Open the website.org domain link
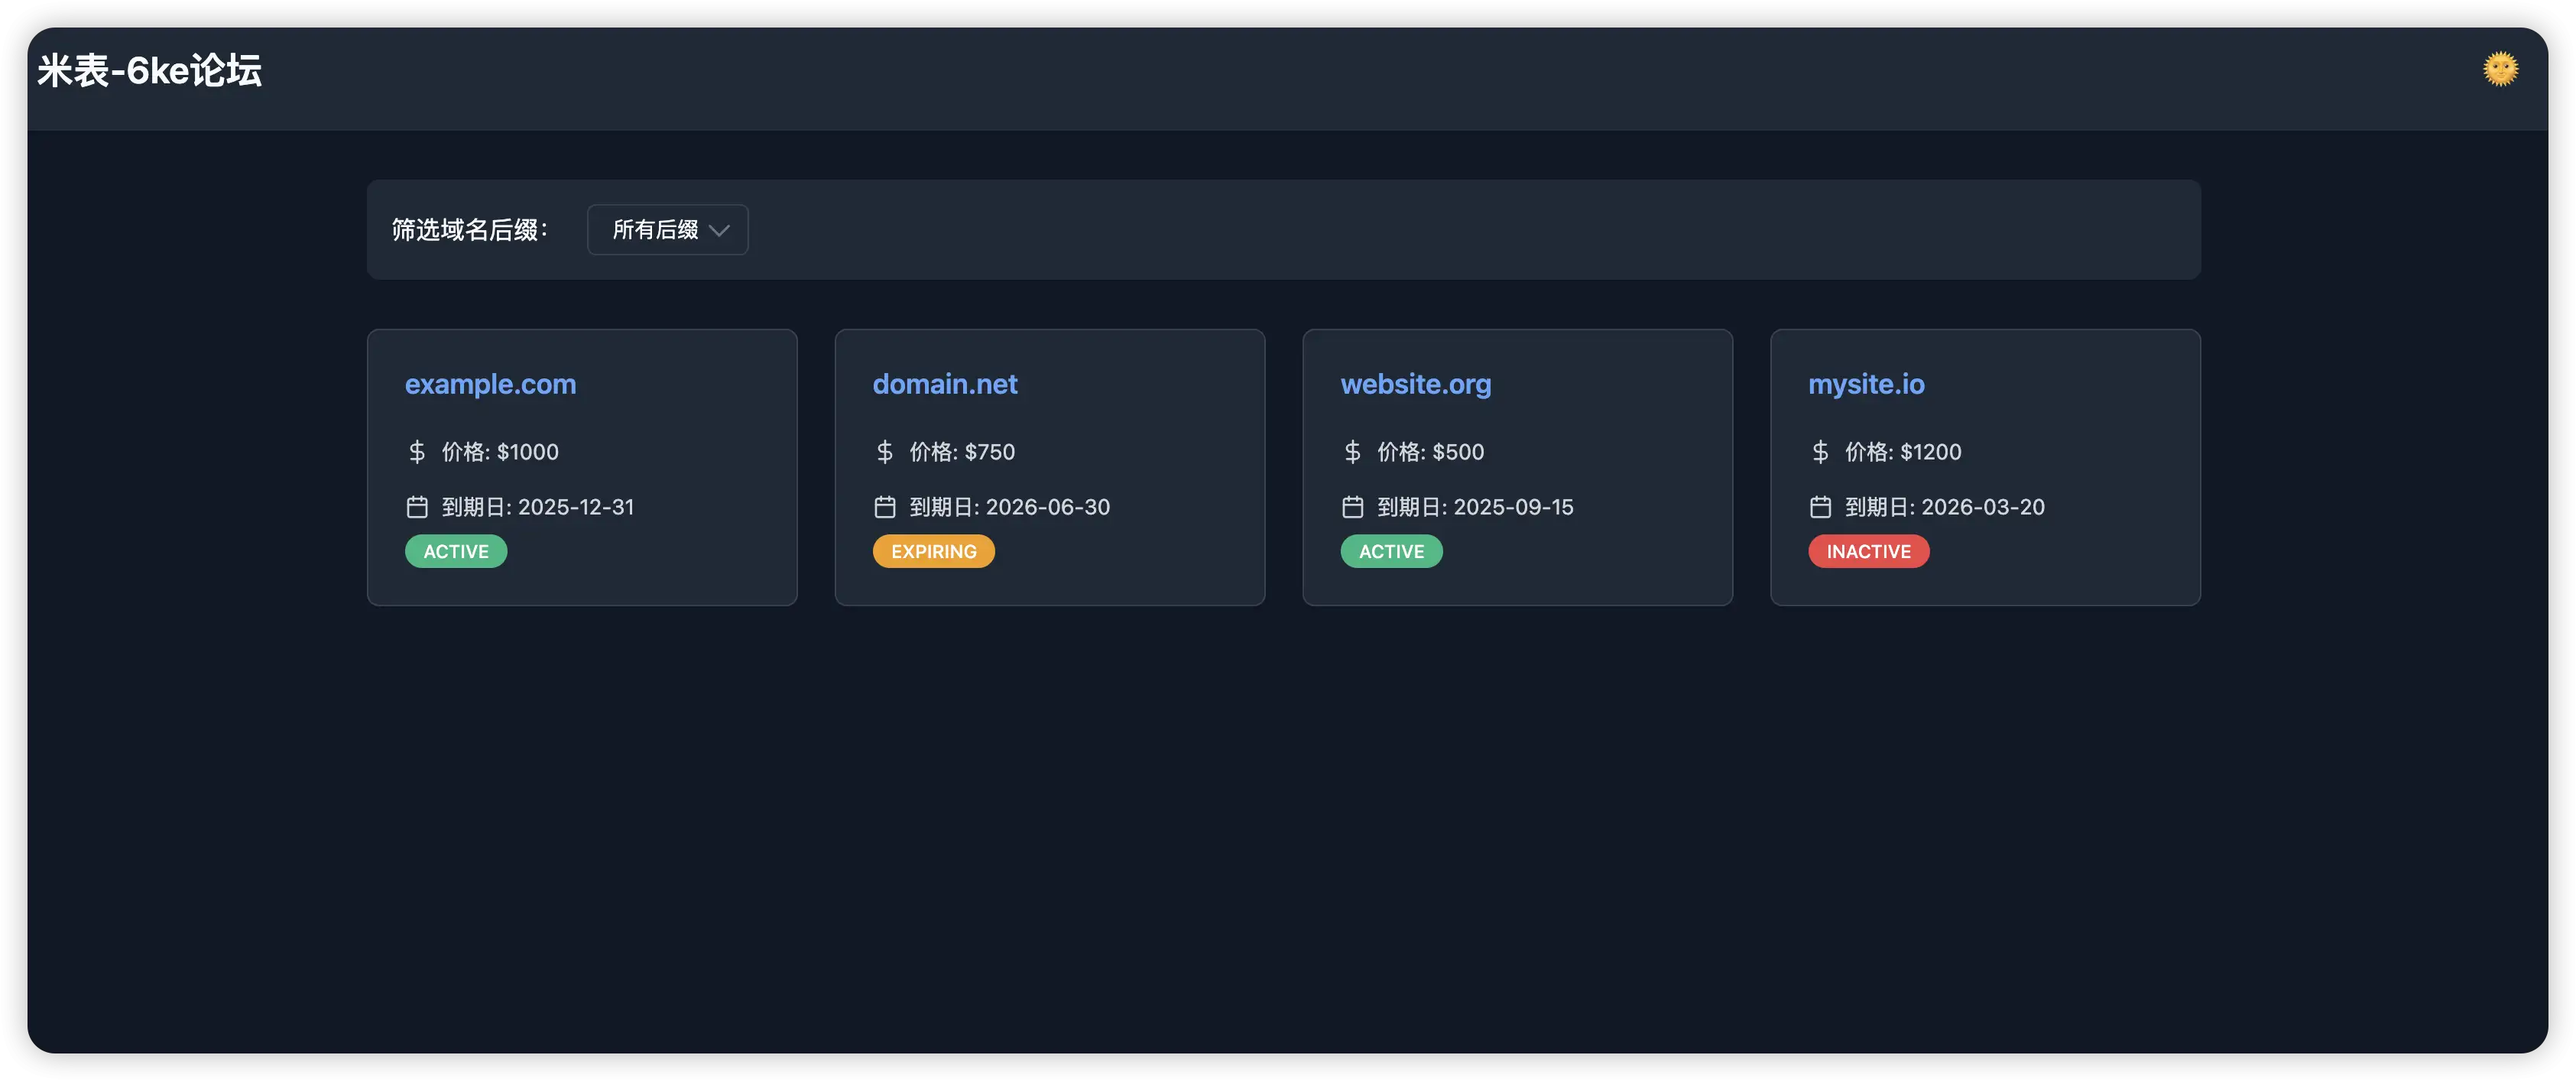2576x1081 pixels. pos(1415,384)
